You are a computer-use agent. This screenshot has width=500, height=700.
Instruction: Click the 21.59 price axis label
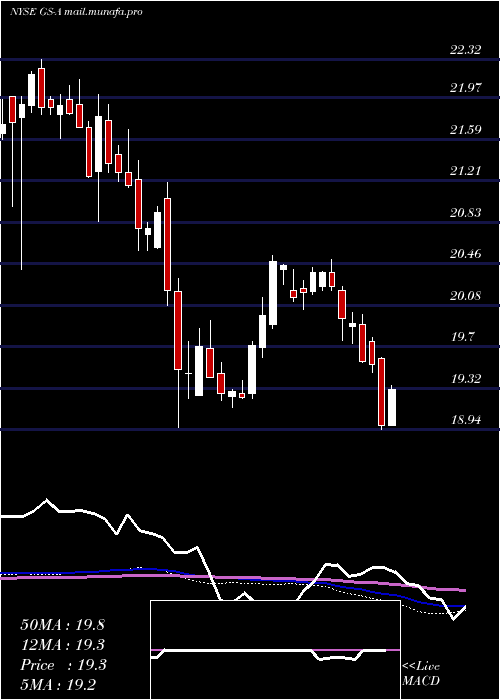[466, 130]
